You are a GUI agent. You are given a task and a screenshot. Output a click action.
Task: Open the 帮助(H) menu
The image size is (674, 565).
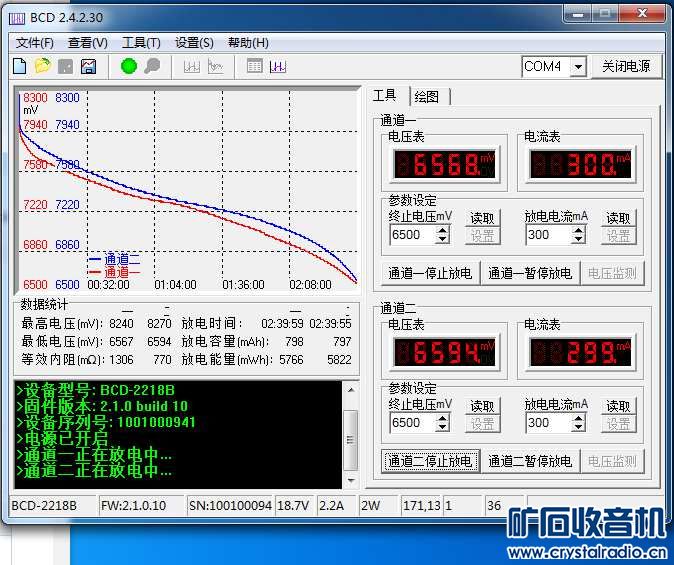(x=248, y=43)
